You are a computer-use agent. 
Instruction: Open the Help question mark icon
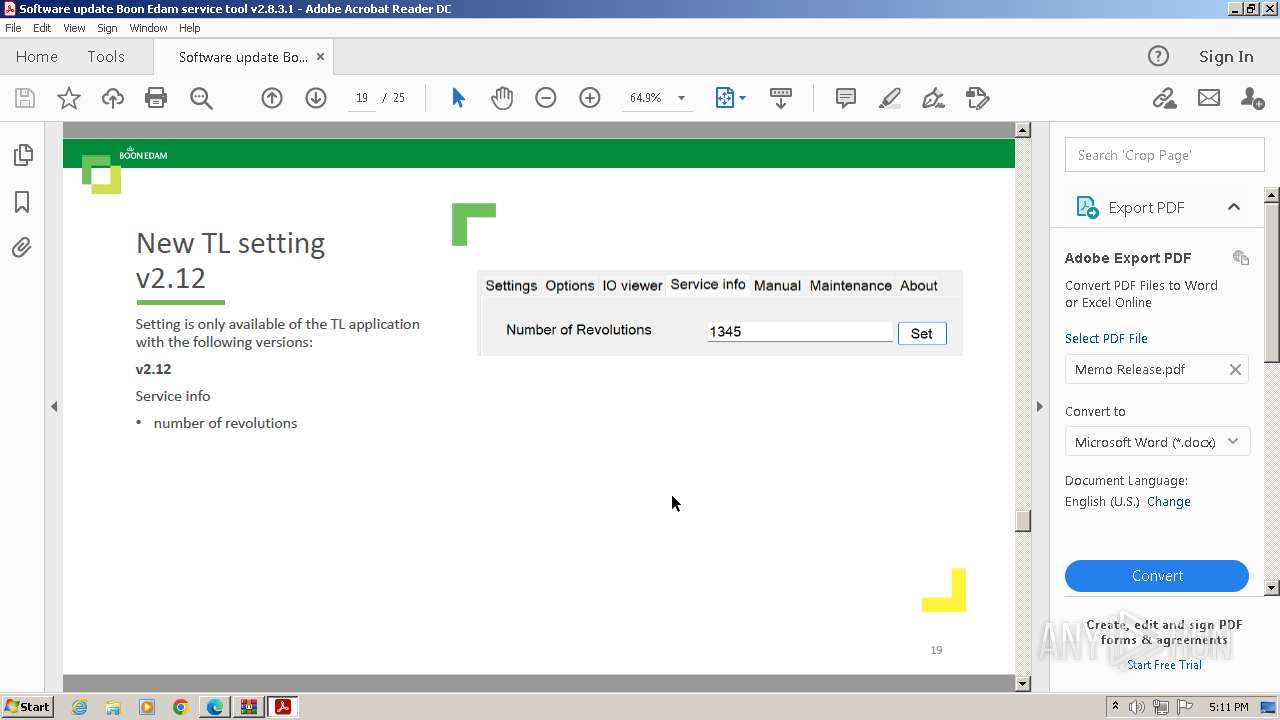pos(1158,56)
